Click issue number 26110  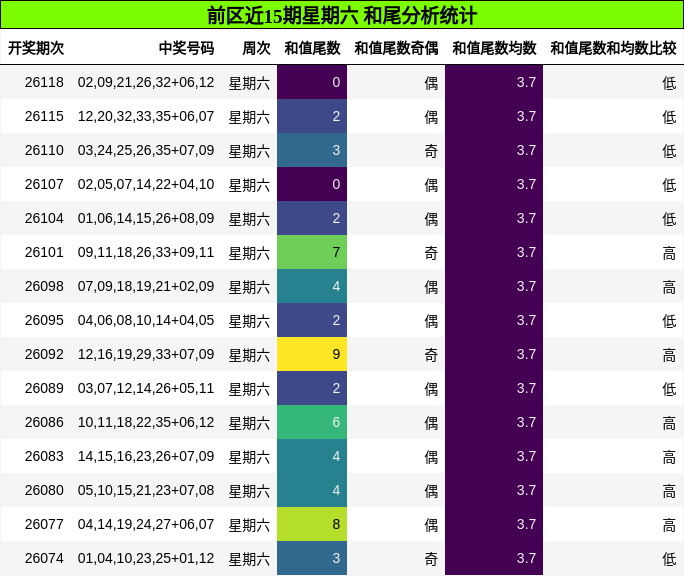(x=44, y=150)
